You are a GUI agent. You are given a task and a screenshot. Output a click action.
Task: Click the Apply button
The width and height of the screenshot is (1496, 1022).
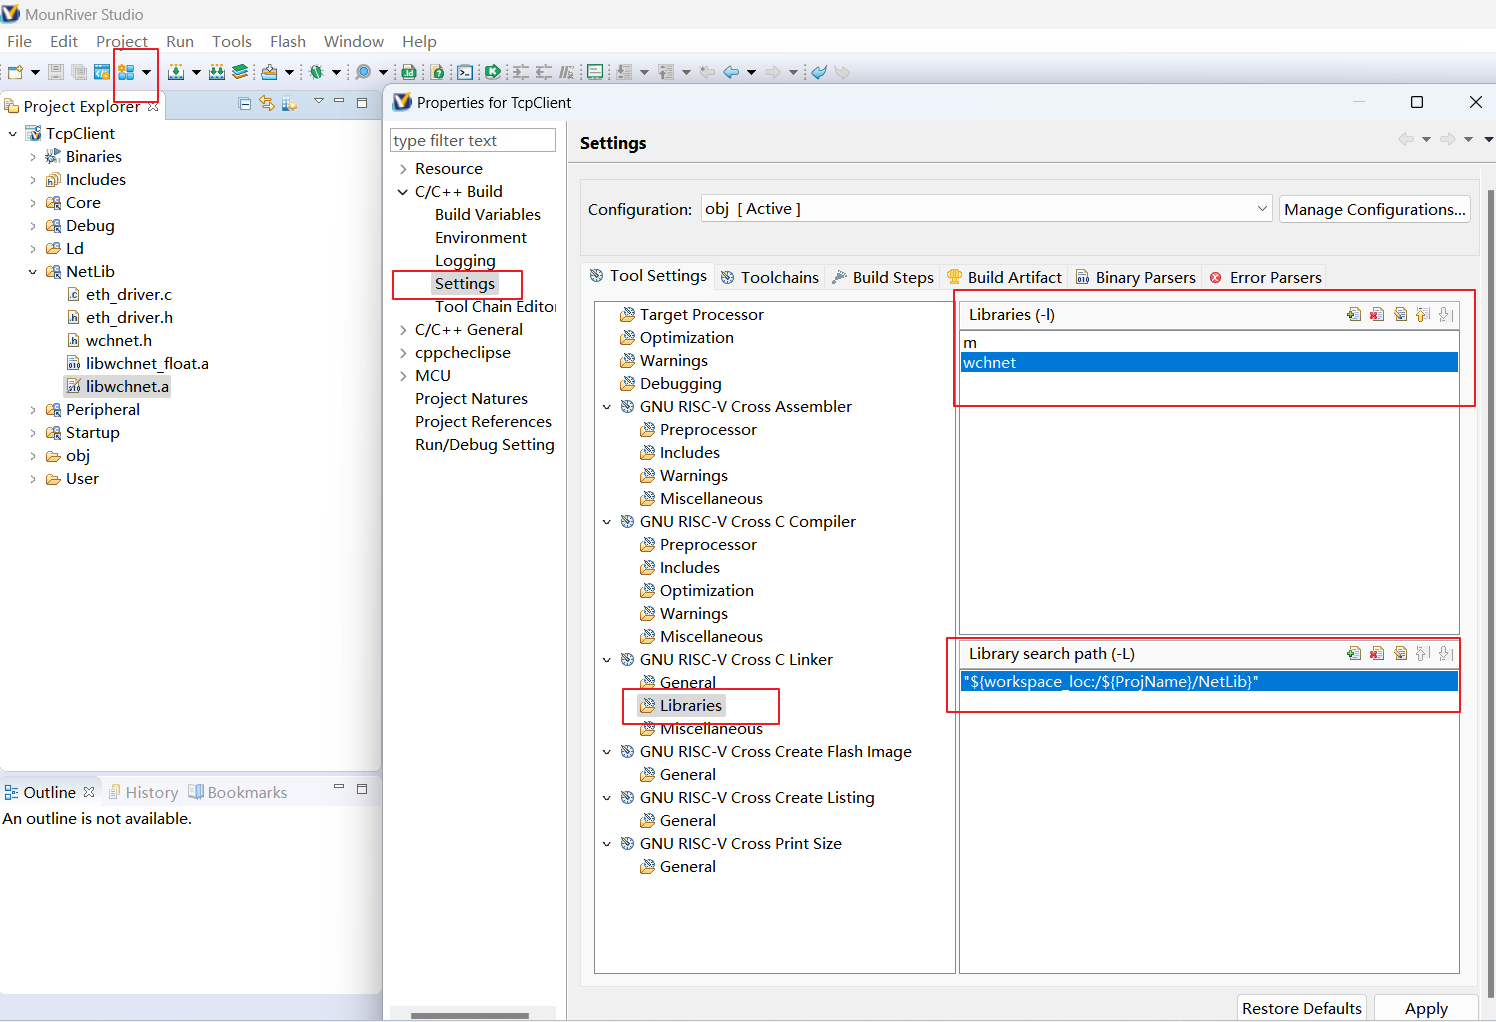tap(1426, 1008)
